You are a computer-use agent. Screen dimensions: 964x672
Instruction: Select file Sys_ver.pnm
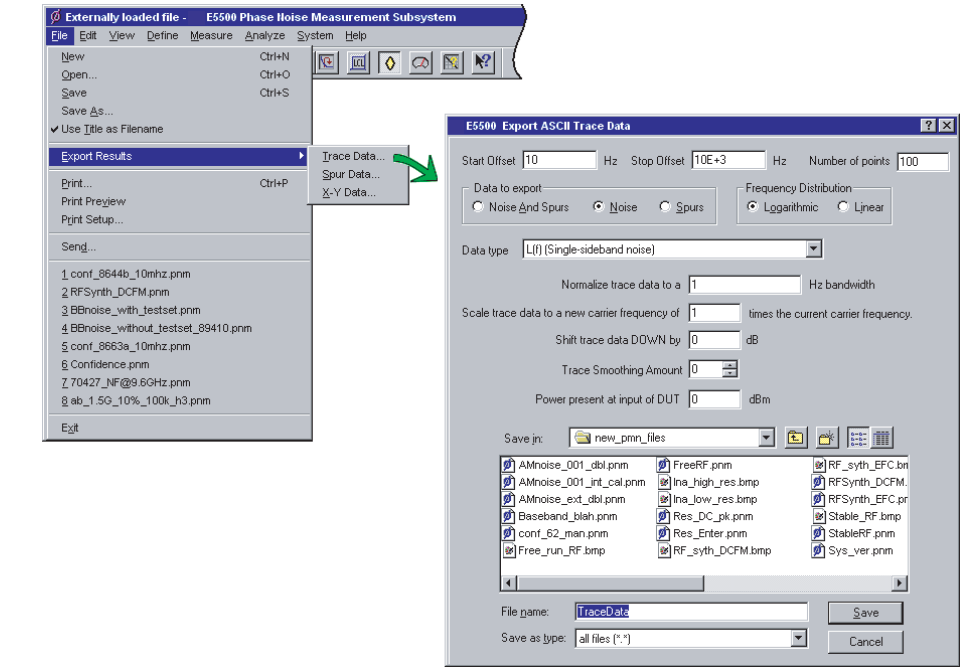[853, 551]
